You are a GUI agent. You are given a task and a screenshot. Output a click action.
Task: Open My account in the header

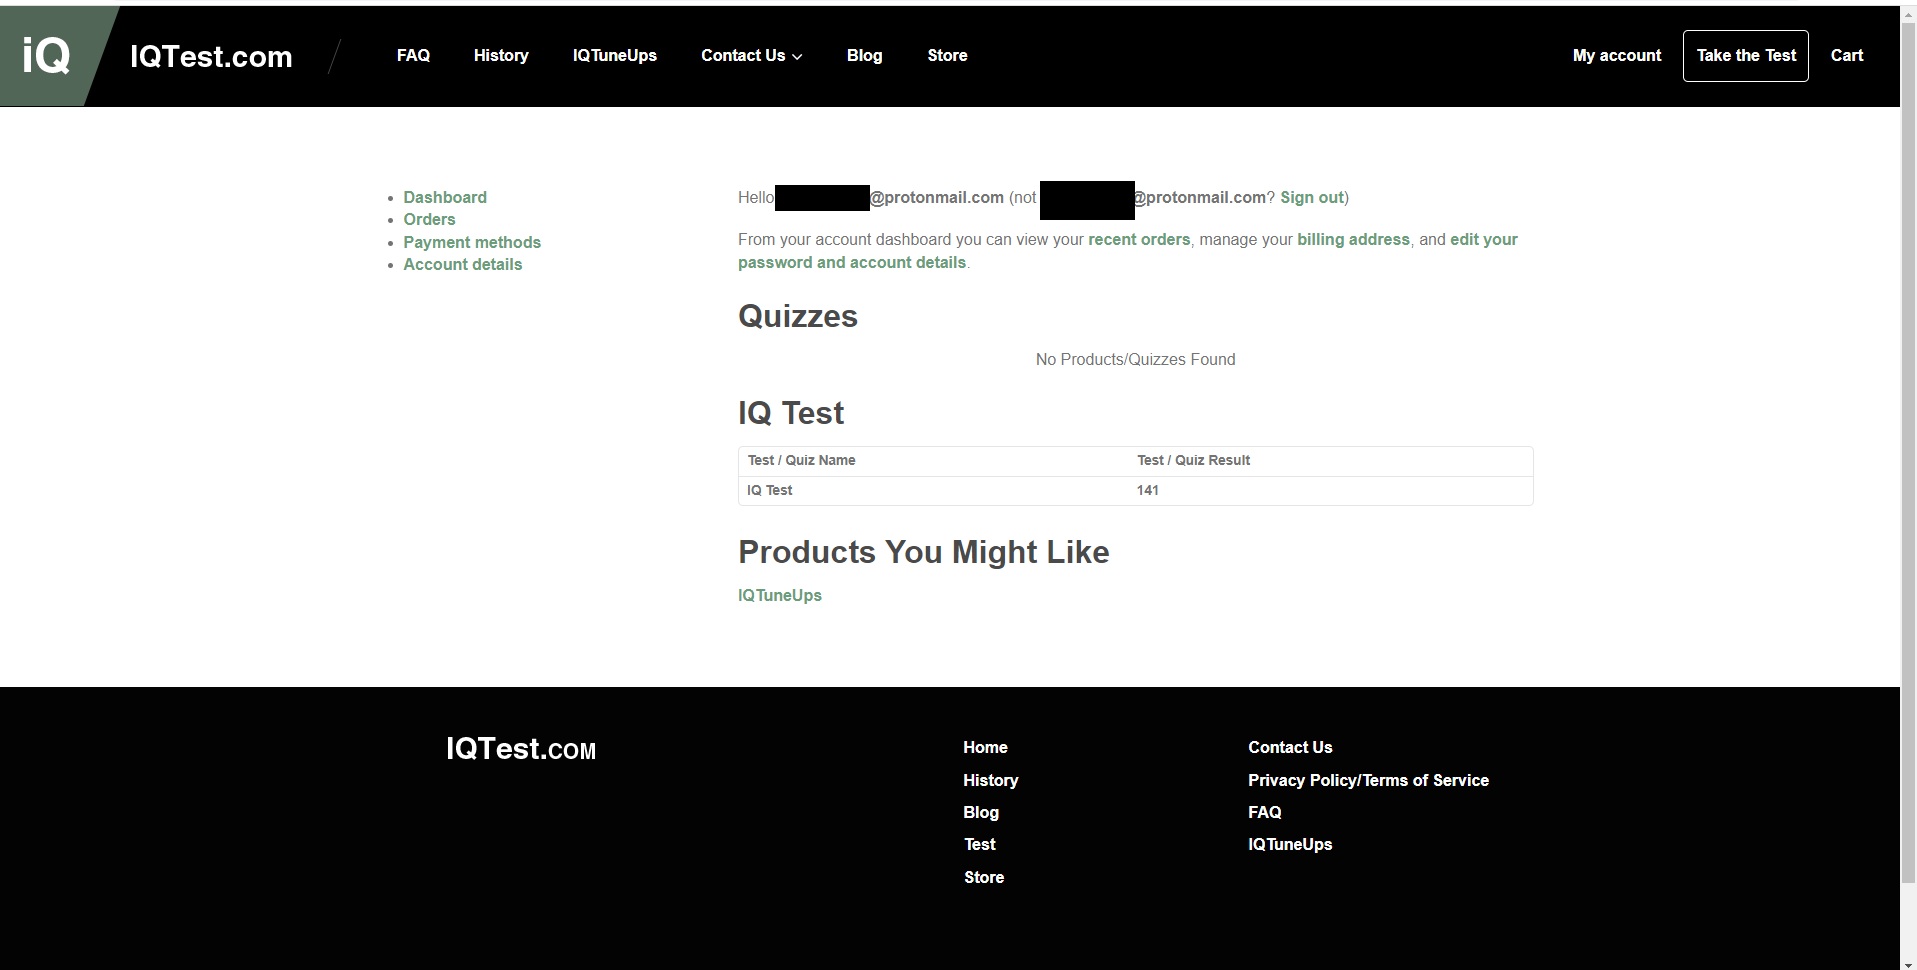1617,56
